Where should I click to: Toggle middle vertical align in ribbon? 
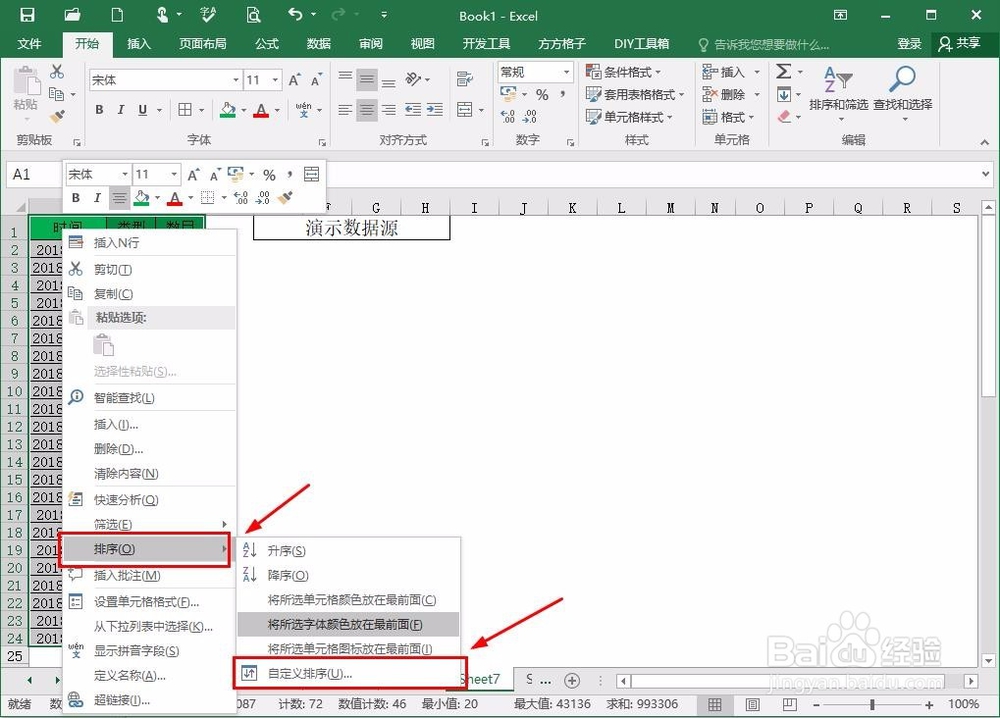pos(367,80)
